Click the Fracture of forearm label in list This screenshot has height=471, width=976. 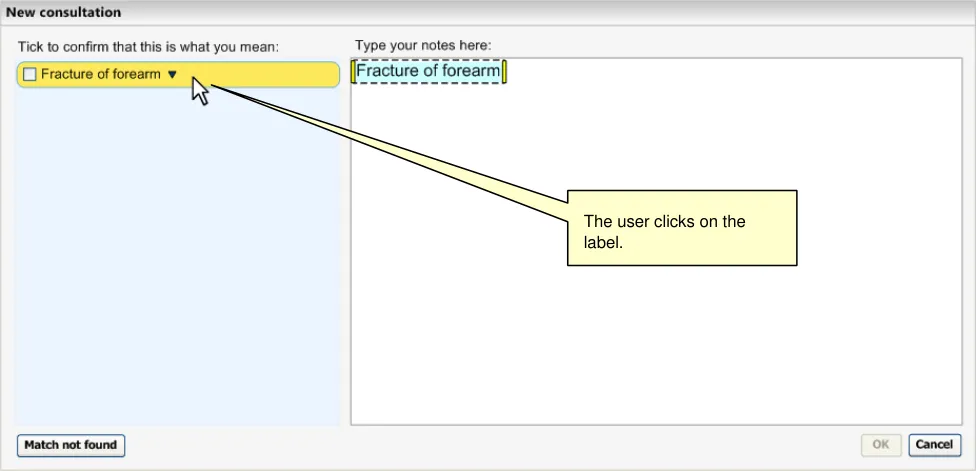pyautogui.click(x=100, y=75)
